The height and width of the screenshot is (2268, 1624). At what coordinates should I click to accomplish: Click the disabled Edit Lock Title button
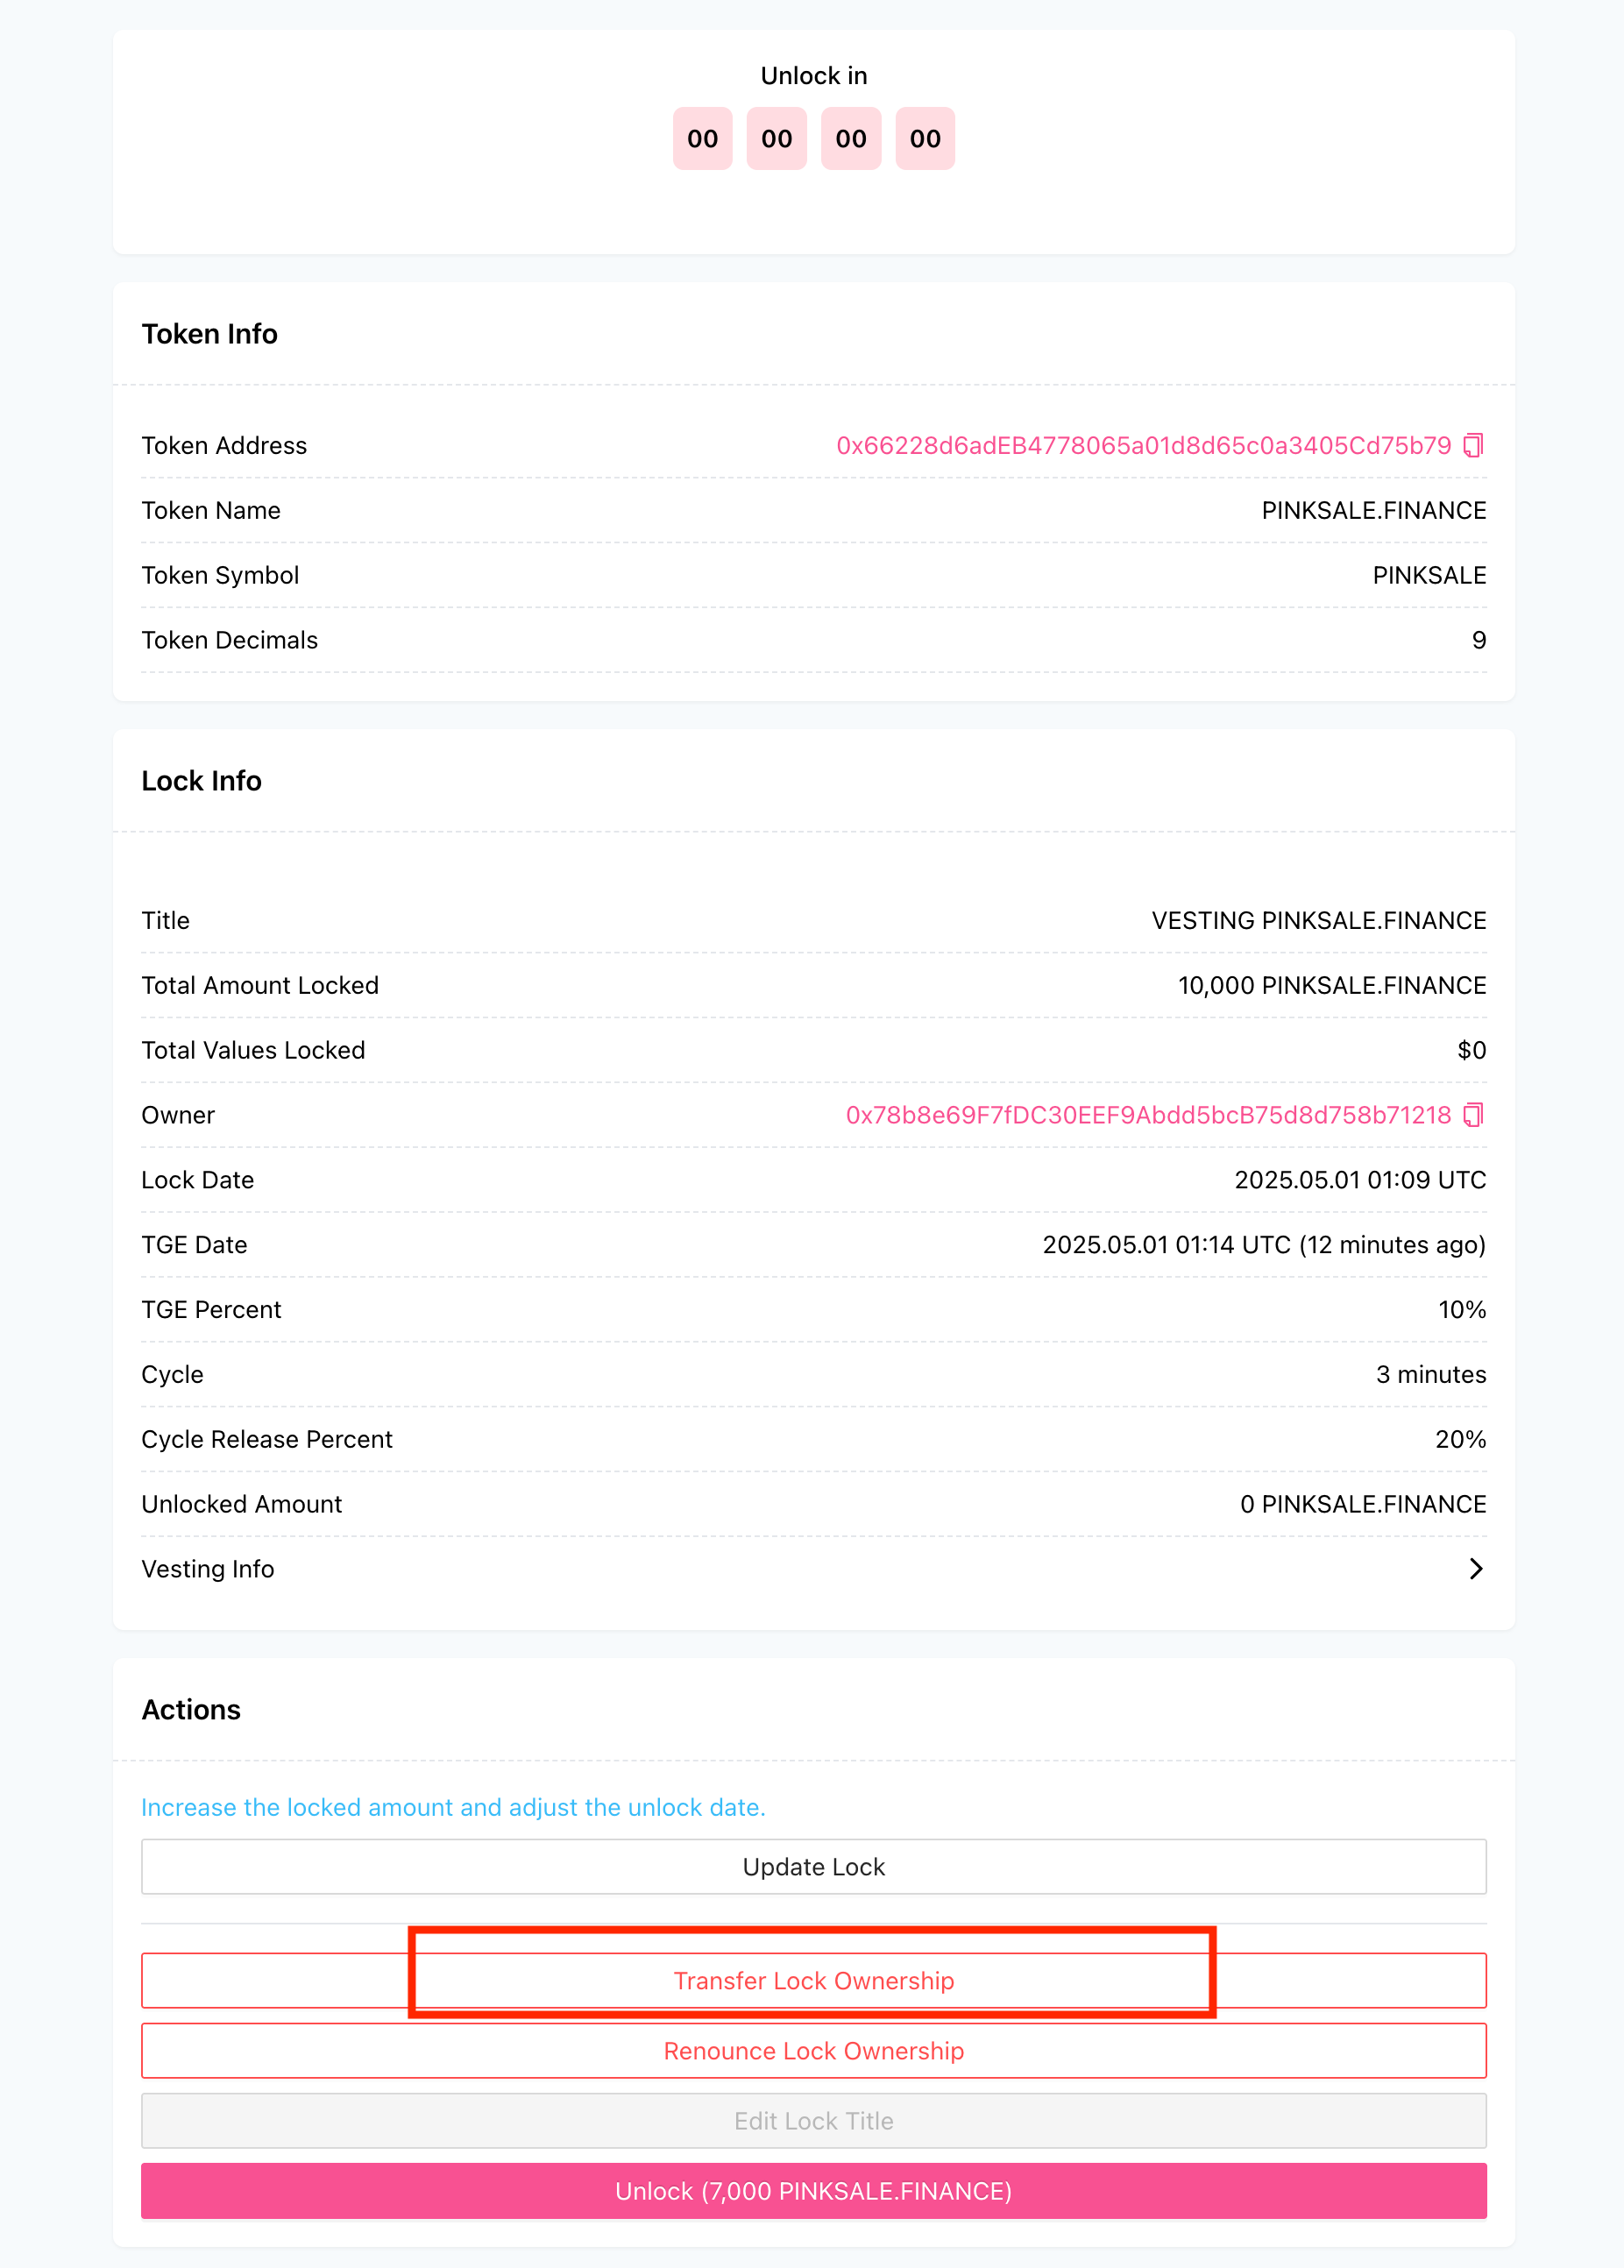click(x=813, y=2121)
